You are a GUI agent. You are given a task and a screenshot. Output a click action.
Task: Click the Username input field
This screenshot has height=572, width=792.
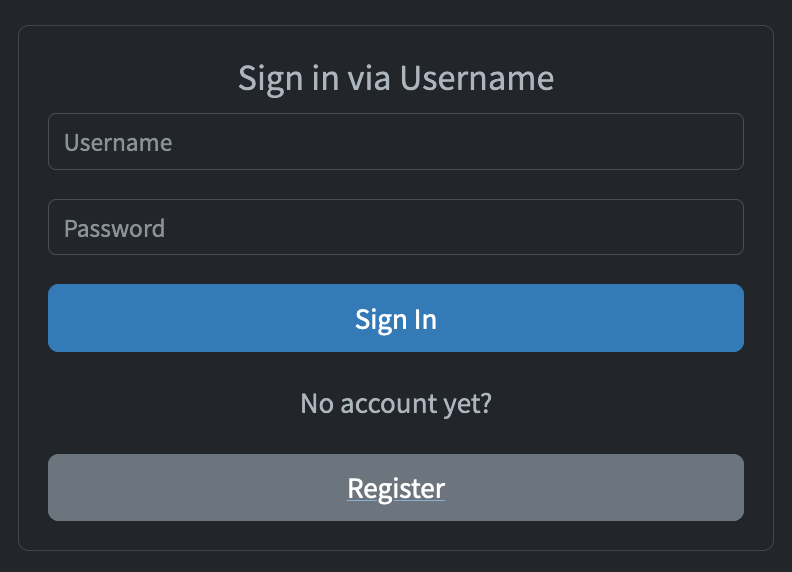(x=395, y=141)
